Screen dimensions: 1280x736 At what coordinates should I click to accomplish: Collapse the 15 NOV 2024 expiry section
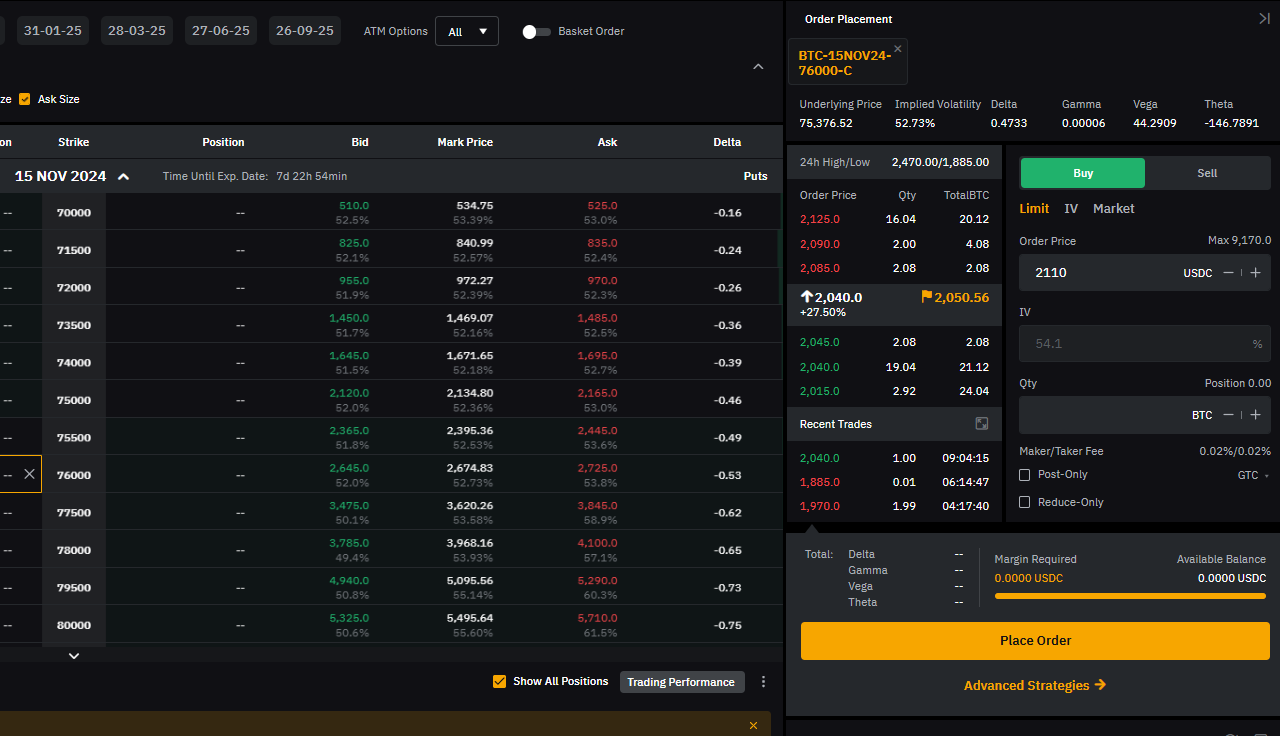(x=123, y=175)
